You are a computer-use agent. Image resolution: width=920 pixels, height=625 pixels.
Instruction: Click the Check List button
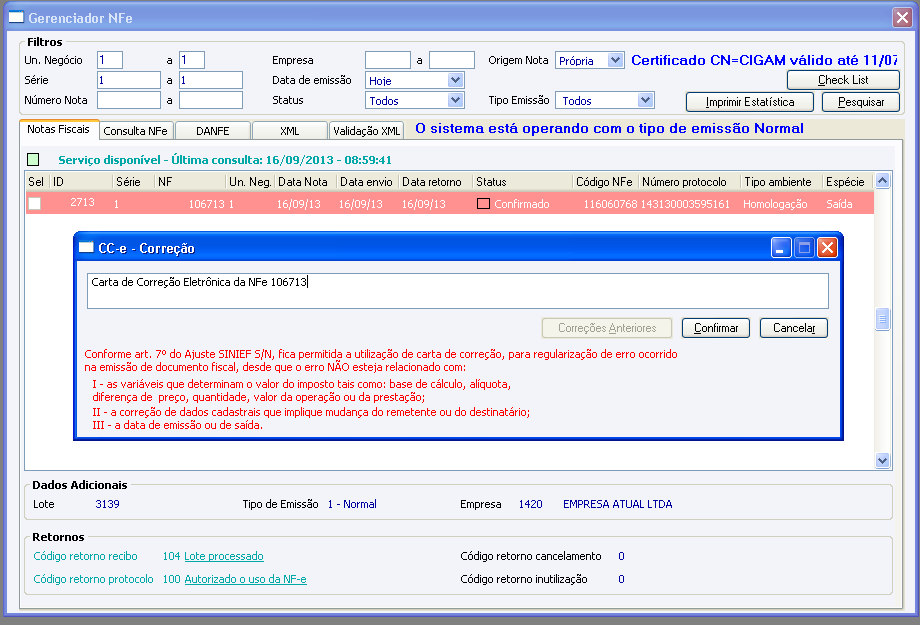pyautogui.click(x=843, y=80)
